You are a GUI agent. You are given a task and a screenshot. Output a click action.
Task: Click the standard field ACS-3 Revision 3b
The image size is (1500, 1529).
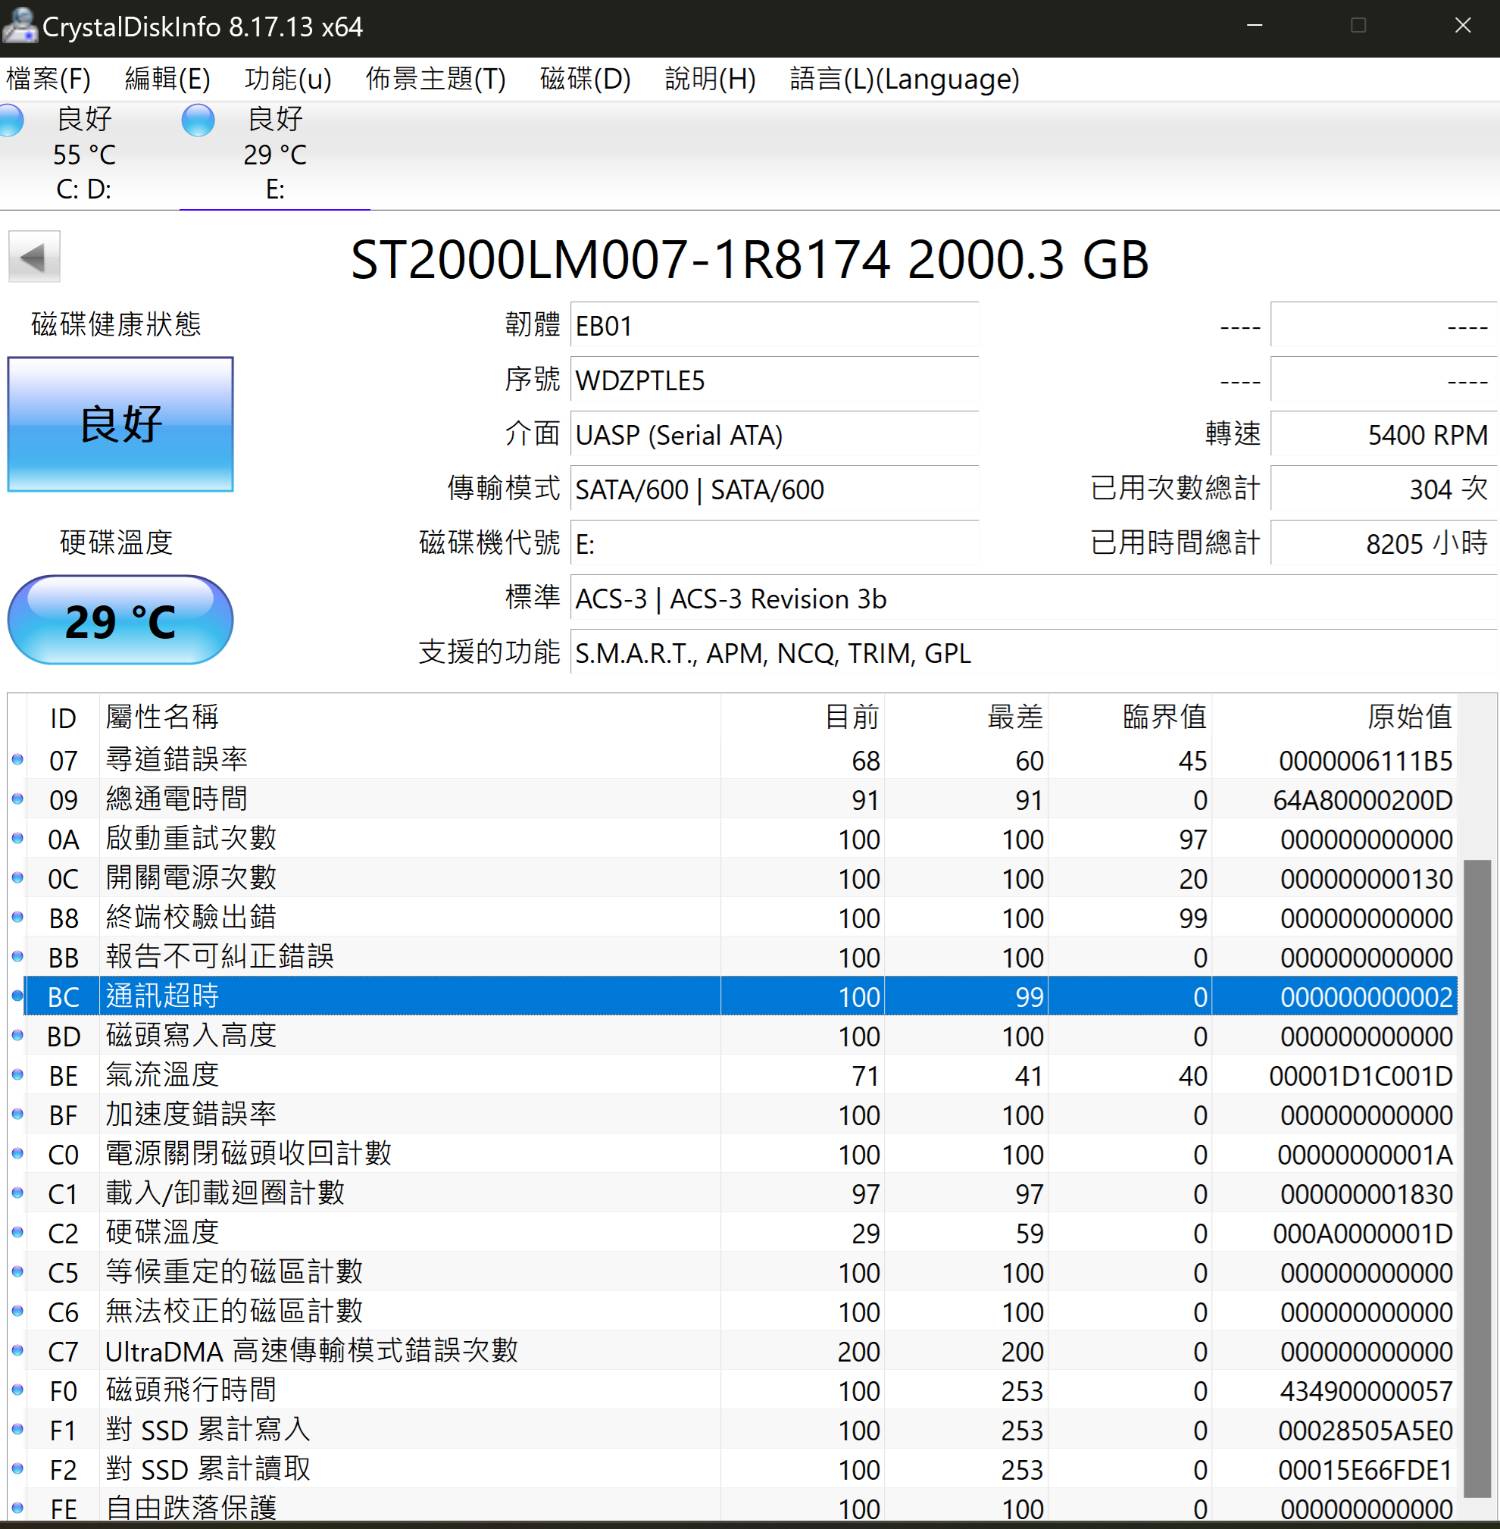[1034, 598]
